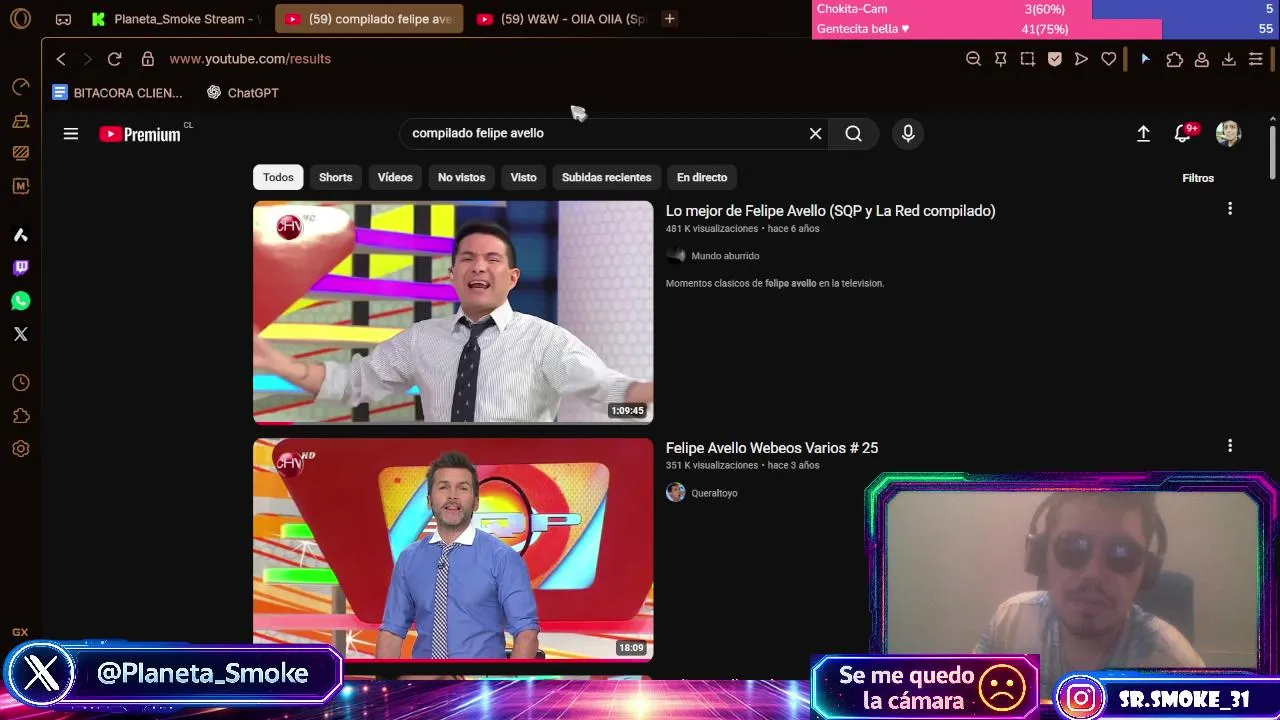Submit search with magnifier button

[x=853, y=134]
